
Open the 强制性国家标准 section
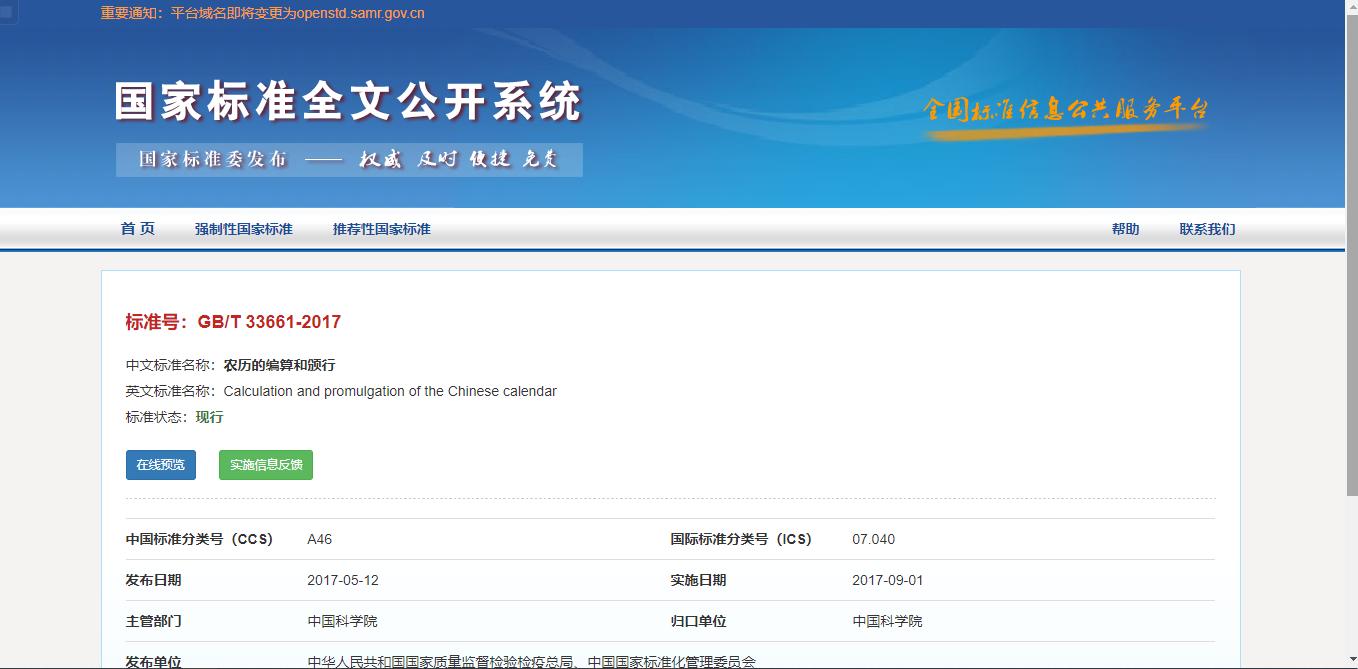[x=243, y=229]
